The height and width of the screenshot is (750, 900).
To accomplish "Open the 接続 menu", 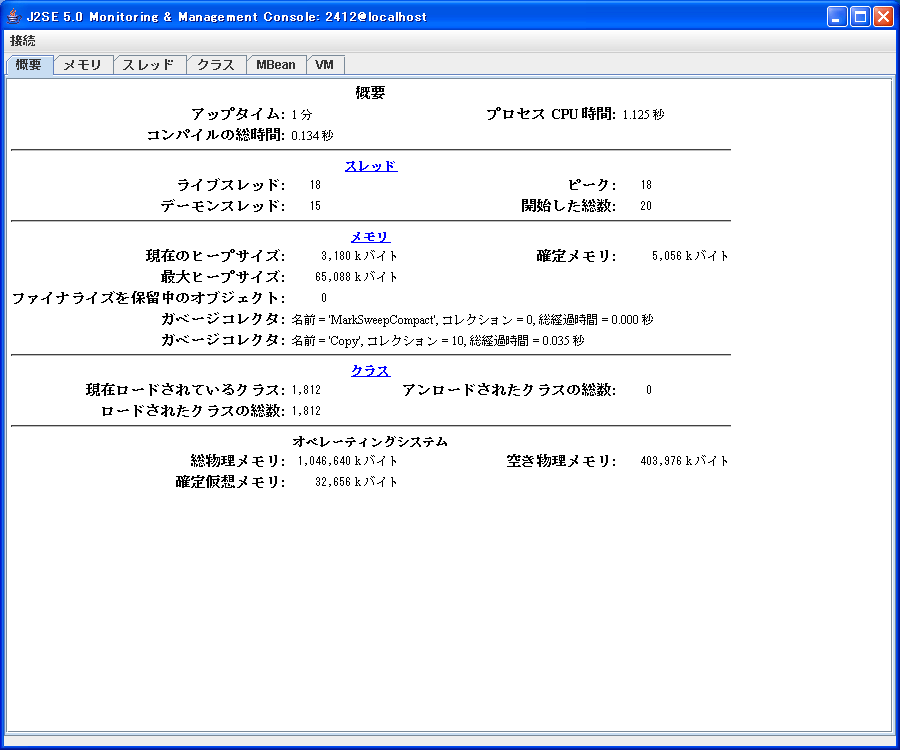I will [23, 41].
